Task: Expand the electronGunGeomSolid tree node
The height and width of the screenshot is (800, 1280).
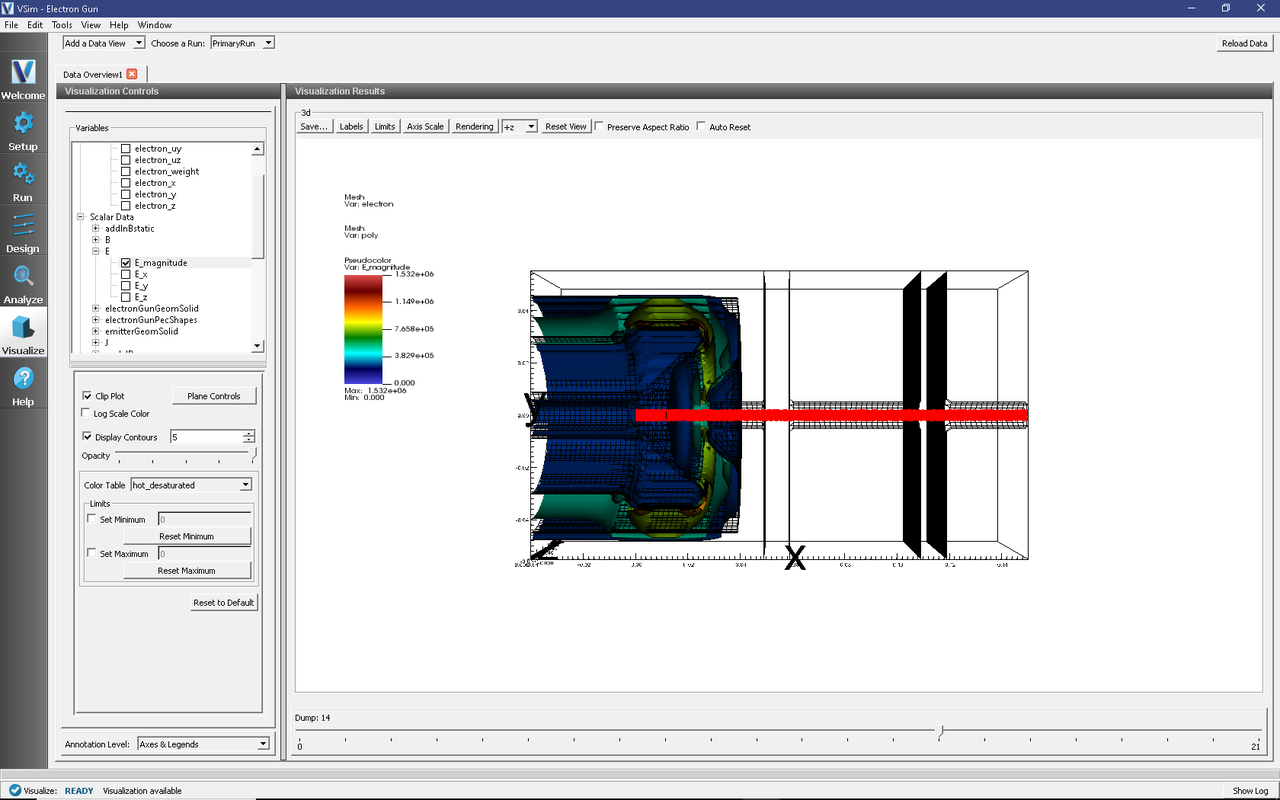Action: point(95,309)
